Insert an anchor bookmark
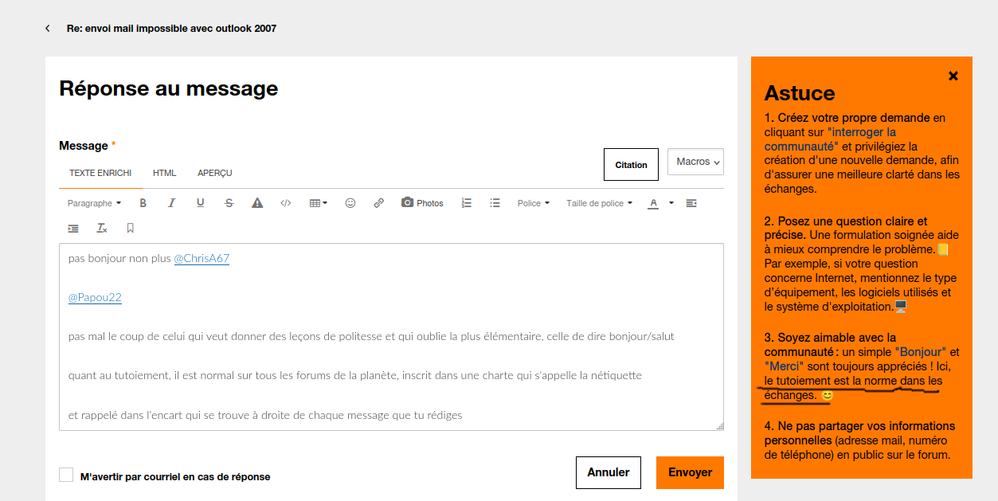This screenshot has height=501, width=998. pos(130,228)
